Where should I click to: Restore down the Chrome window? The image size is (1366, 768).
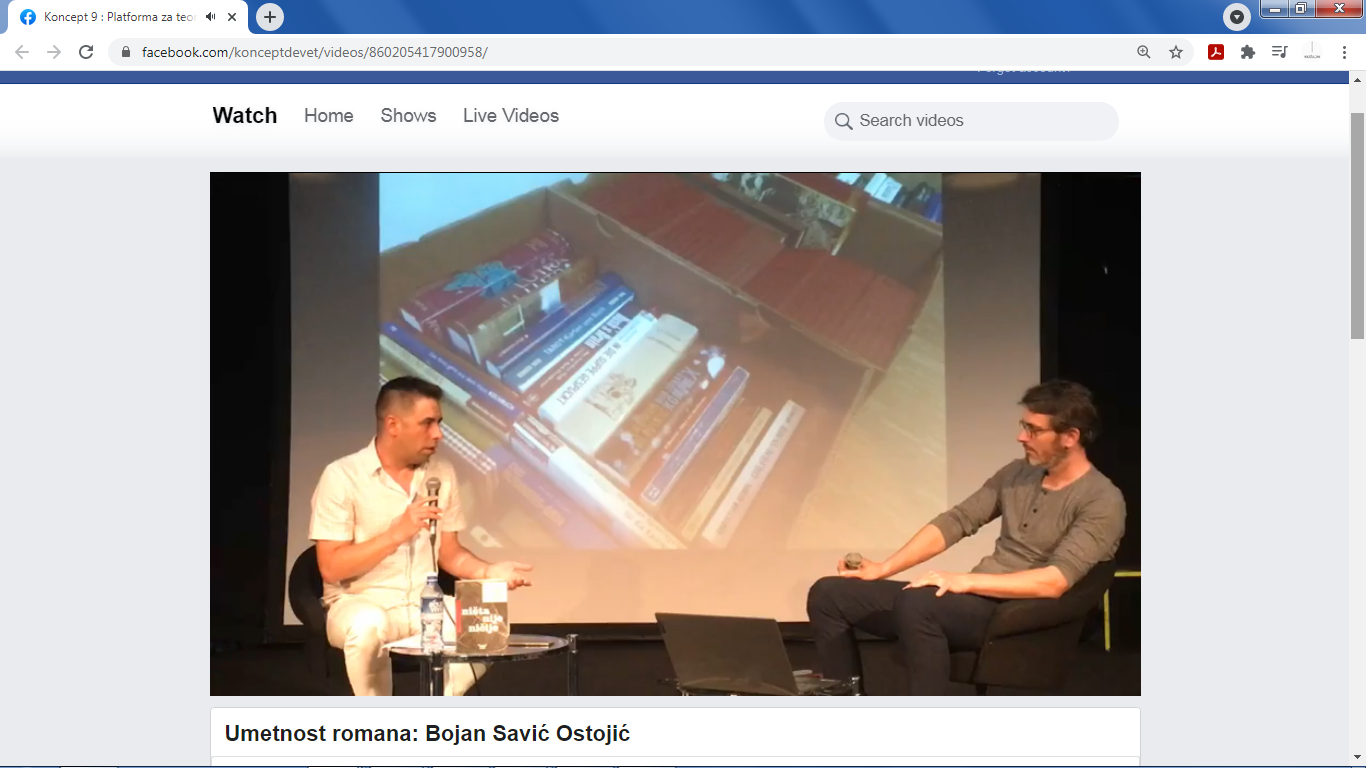[x=1300, y=9]
